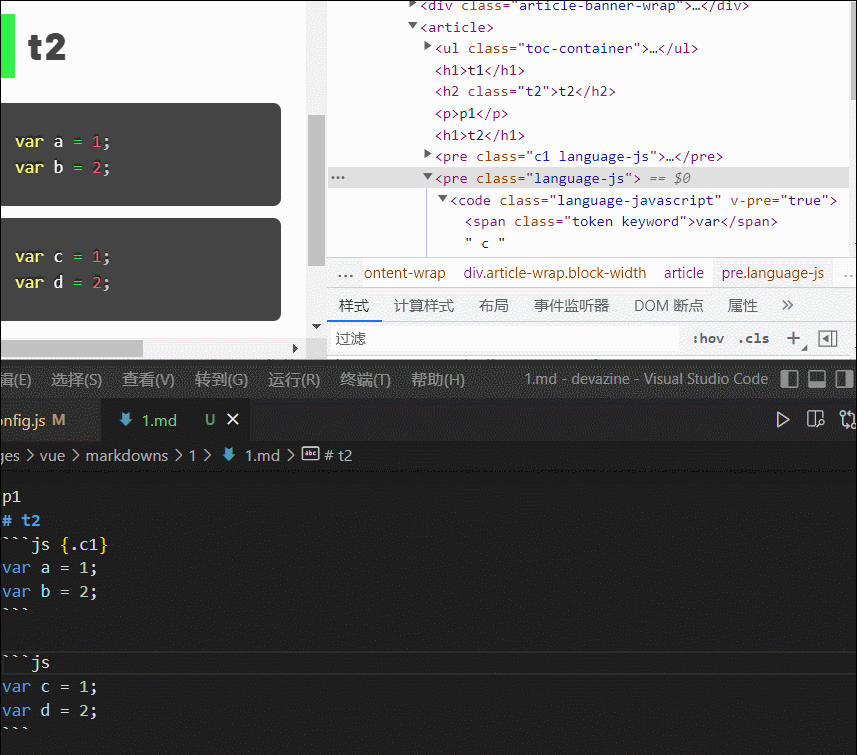The width and height of the screenshot is (857, 755).
Task: Click the first code block with var a
Action: pos(140,155)
